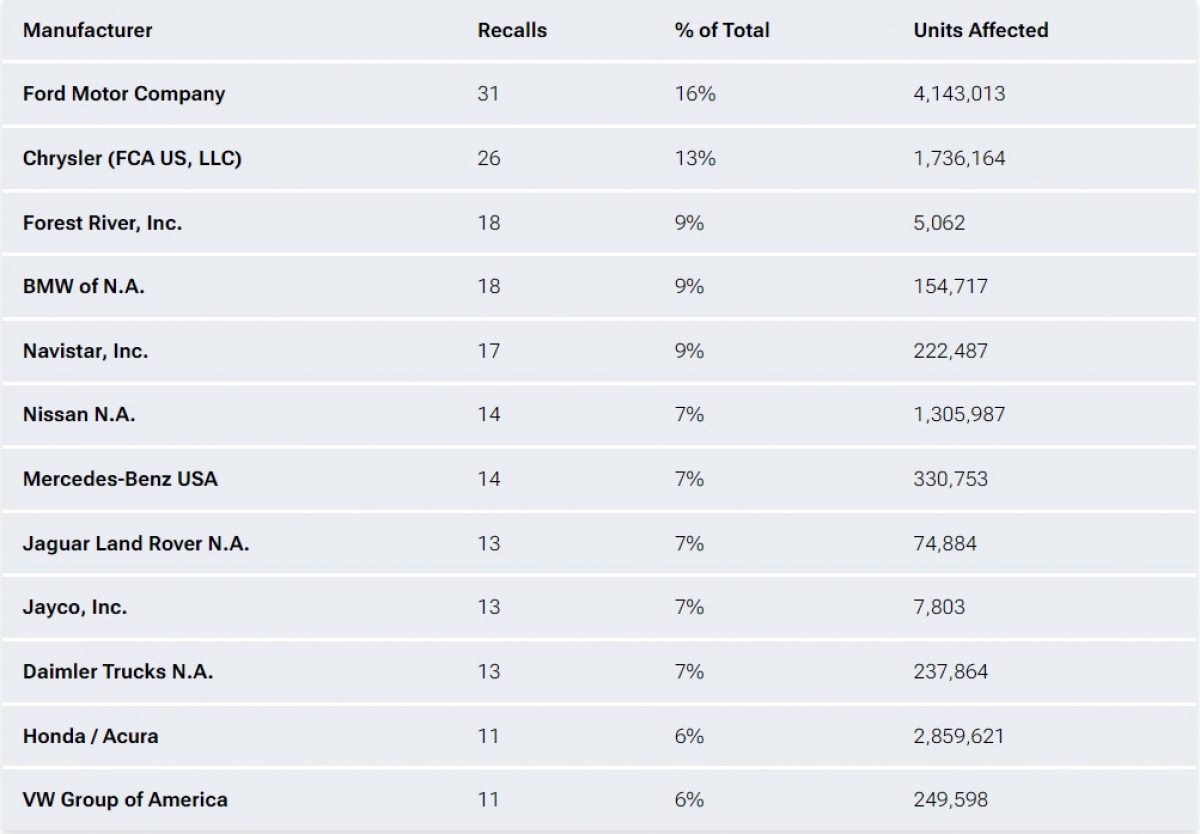Select the Navistar, Inc. manufacturer cell
The image size is (1200, 834).
click(x=85, y=351)
